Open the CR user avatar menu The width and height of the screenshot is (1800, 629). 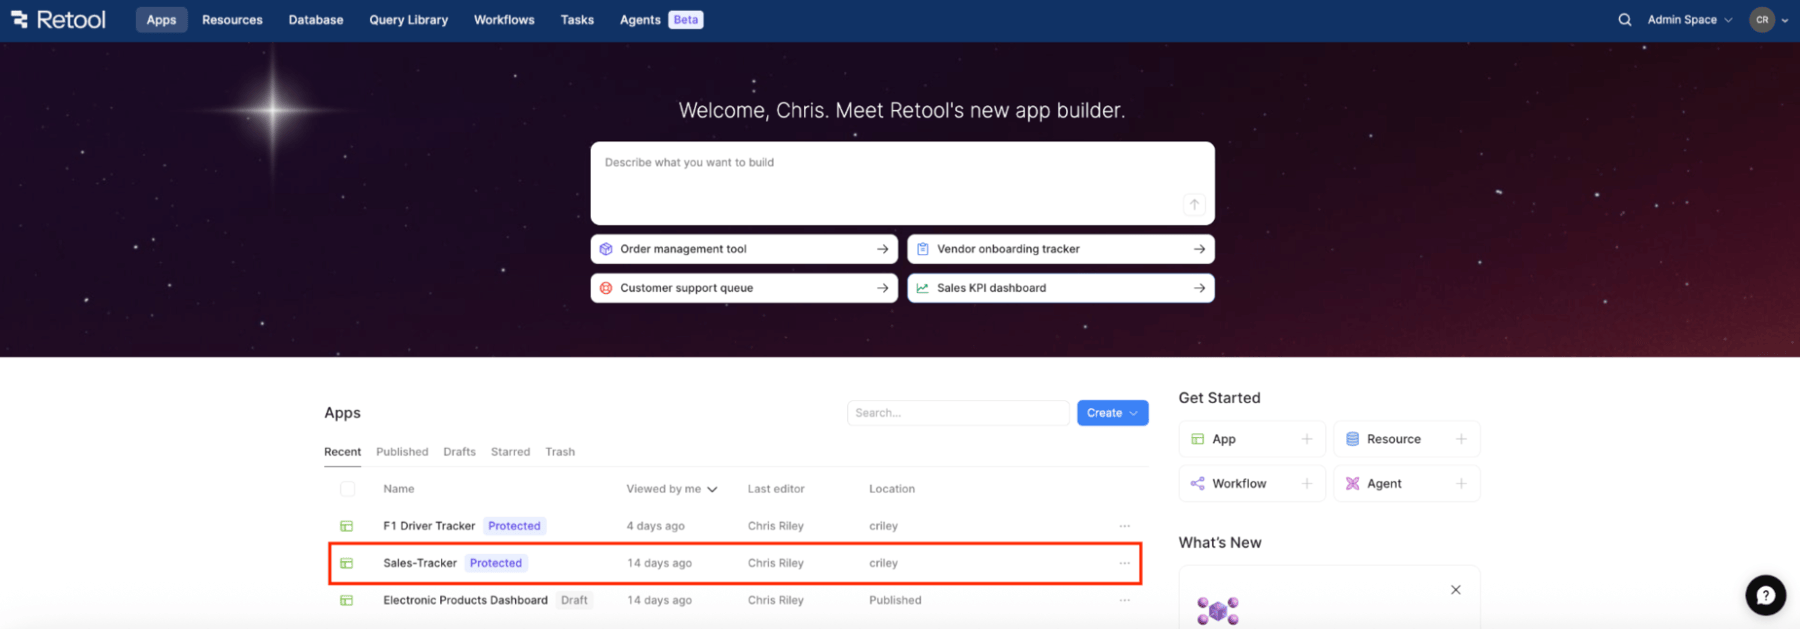point(1769,20)
